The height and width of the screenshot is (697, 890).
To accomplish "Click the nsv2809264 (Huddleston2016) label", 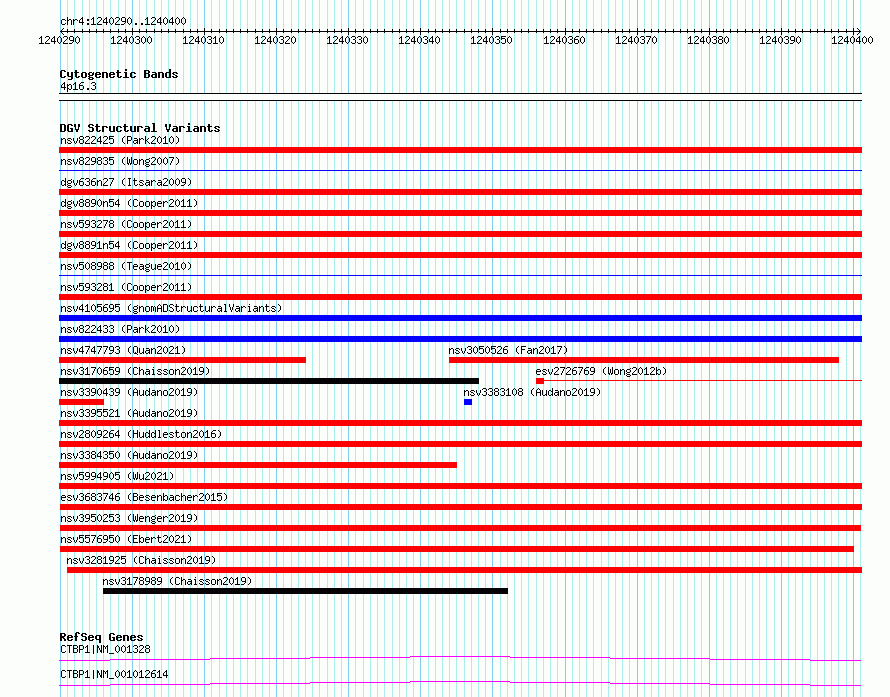I will pos(141,434).
